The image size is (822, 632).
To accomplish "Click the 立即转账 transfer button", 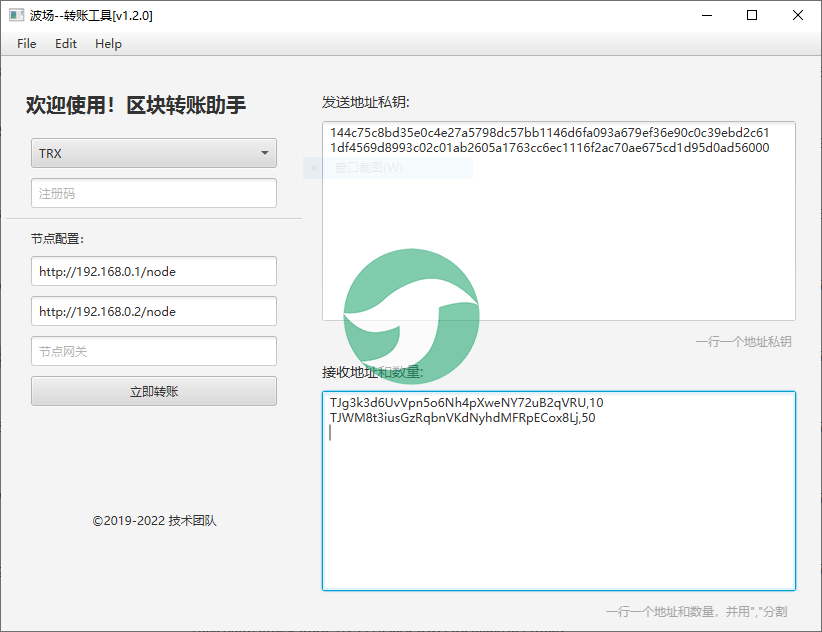I will 154,391.
